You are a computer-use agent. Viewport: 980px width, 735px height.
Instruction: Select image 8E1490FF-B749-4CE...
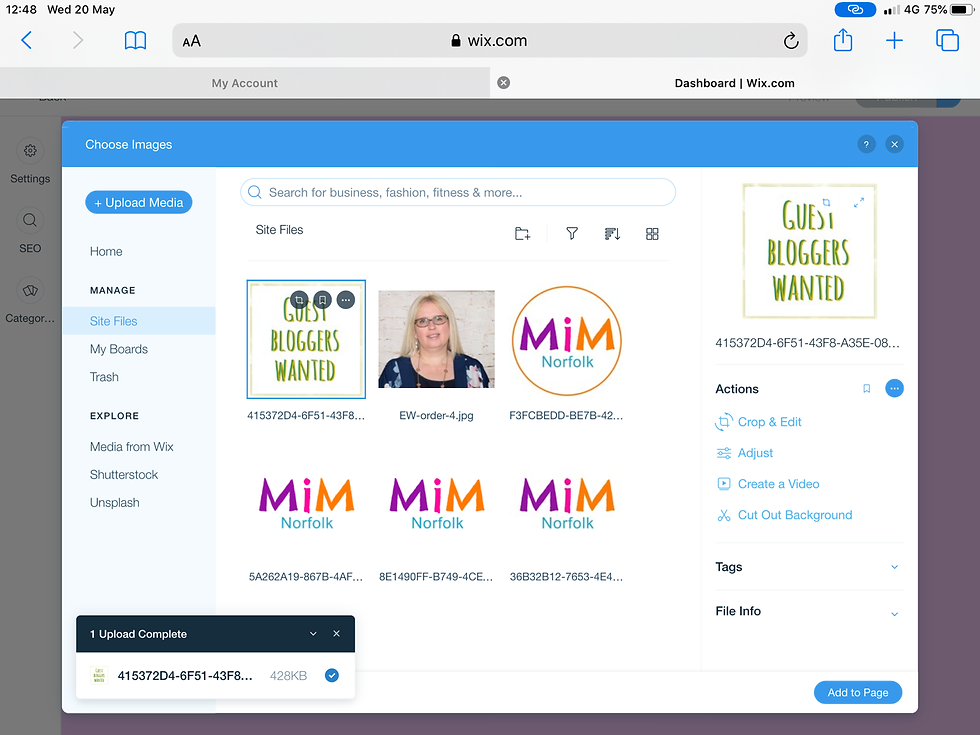coord(436,503)
